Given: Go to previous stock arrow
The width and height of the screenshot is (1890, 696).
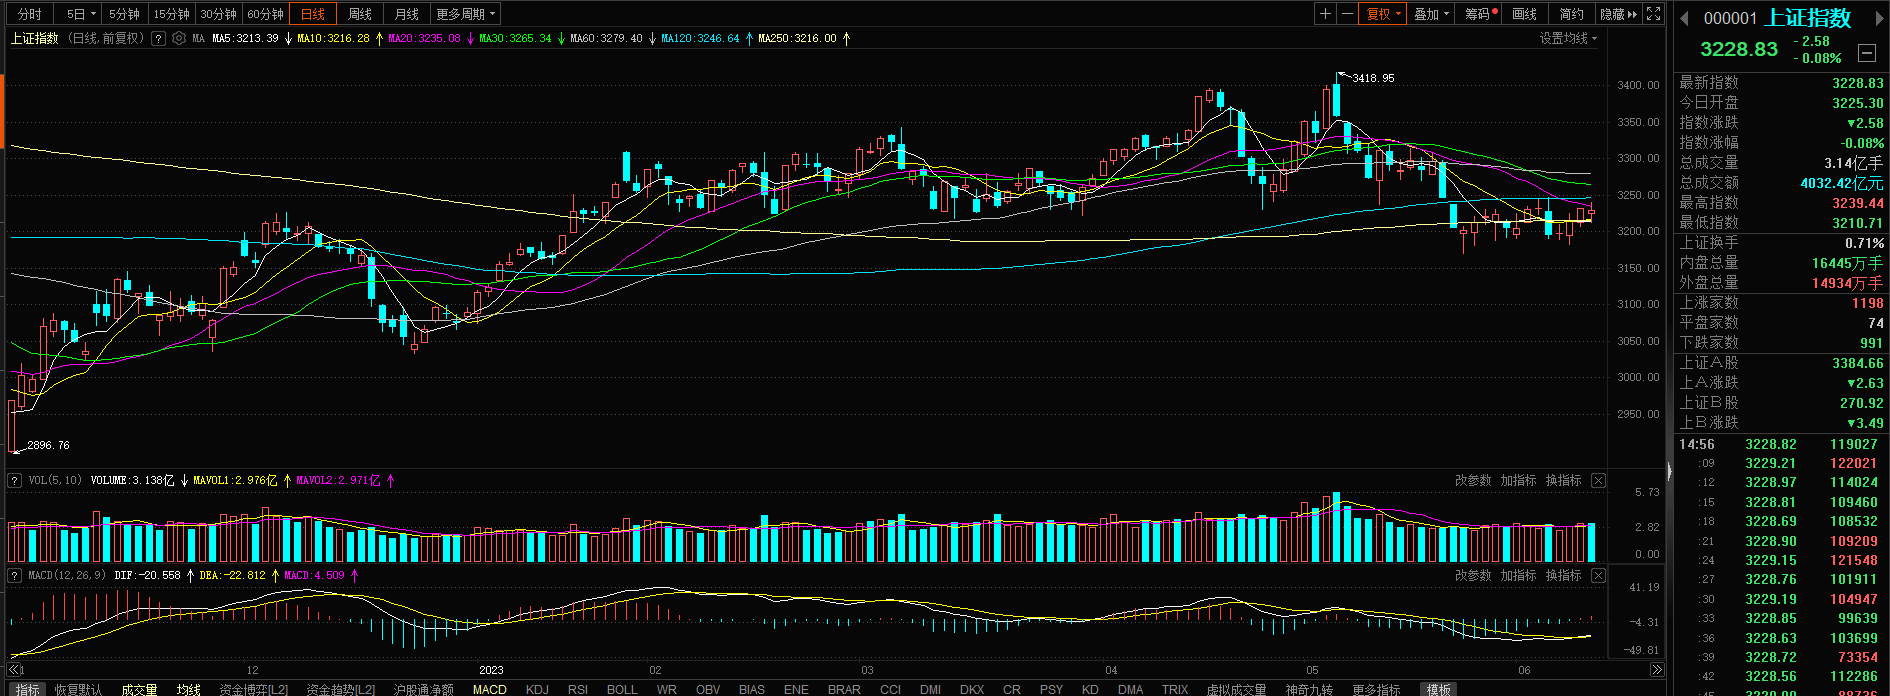Looking at the screenshot, I should click(x=1683, y=18).
